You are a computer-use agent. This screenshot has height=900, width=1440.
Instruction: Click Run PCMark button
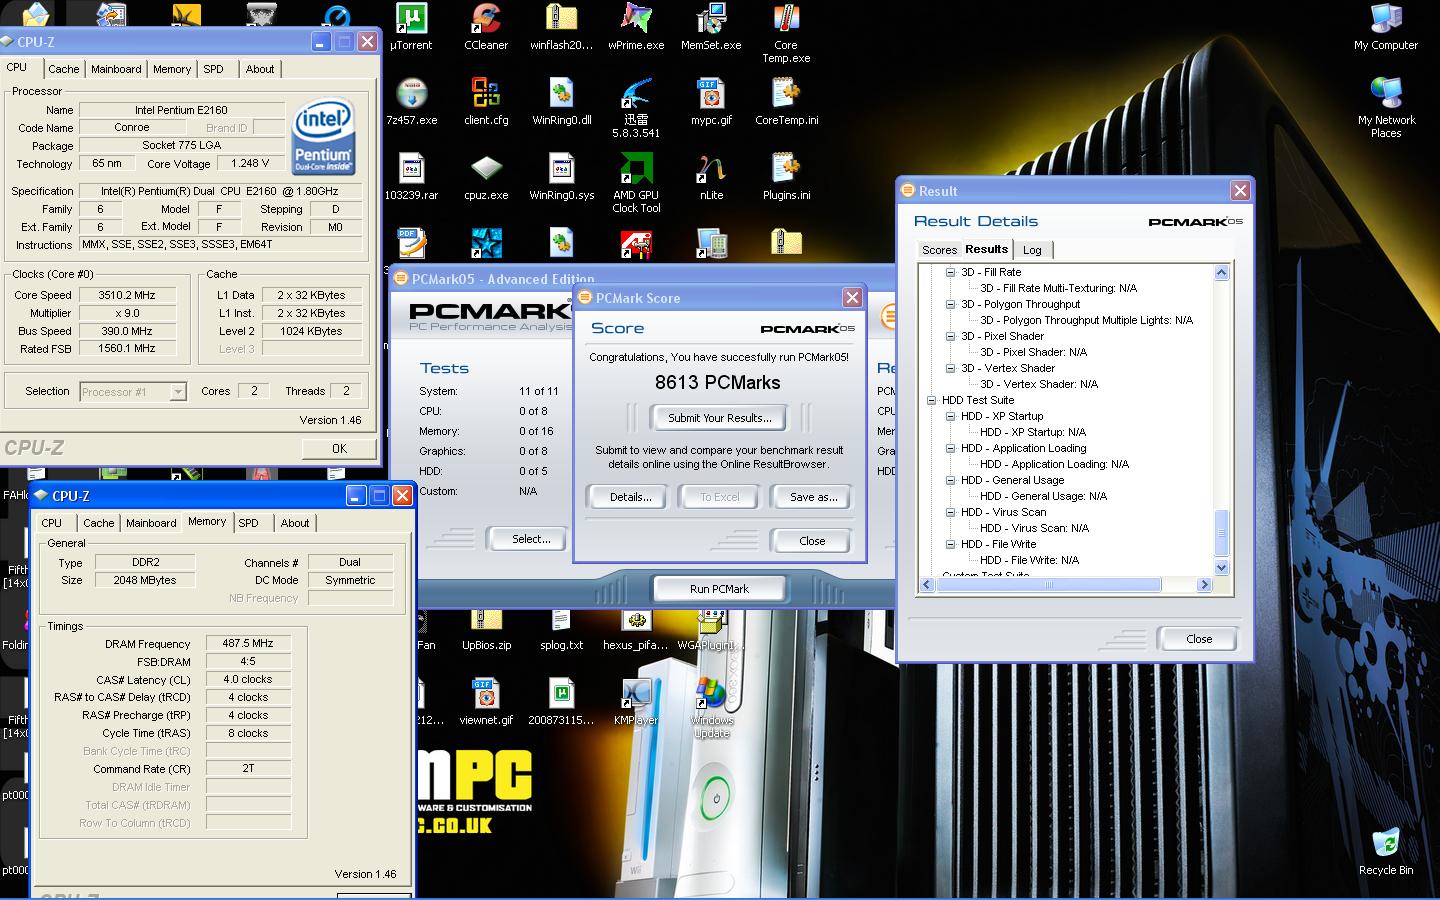(x=719, y=589)
